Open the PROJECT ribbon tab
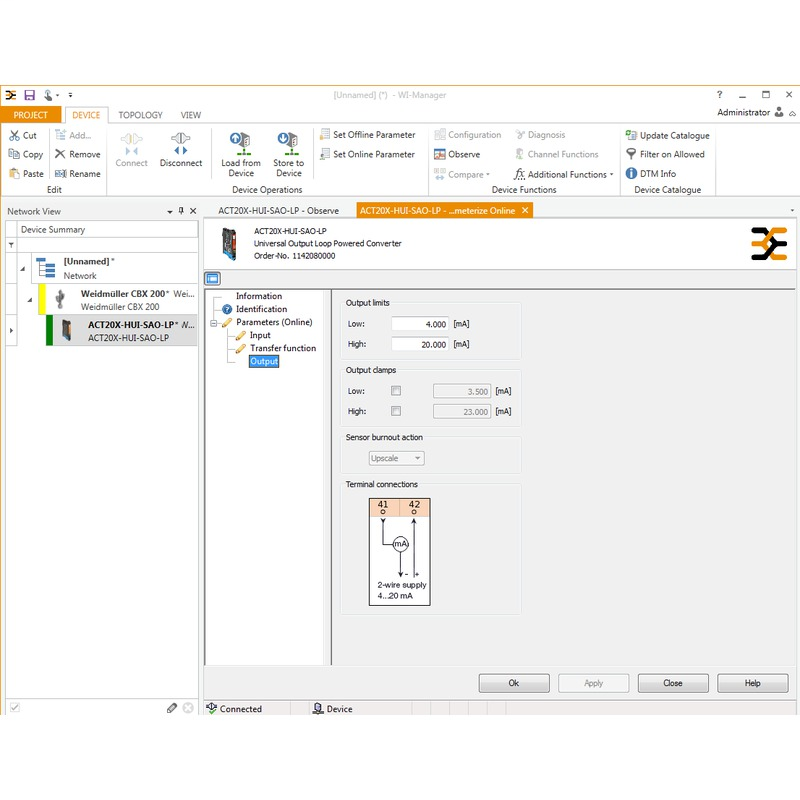 [x=31, y=115]
